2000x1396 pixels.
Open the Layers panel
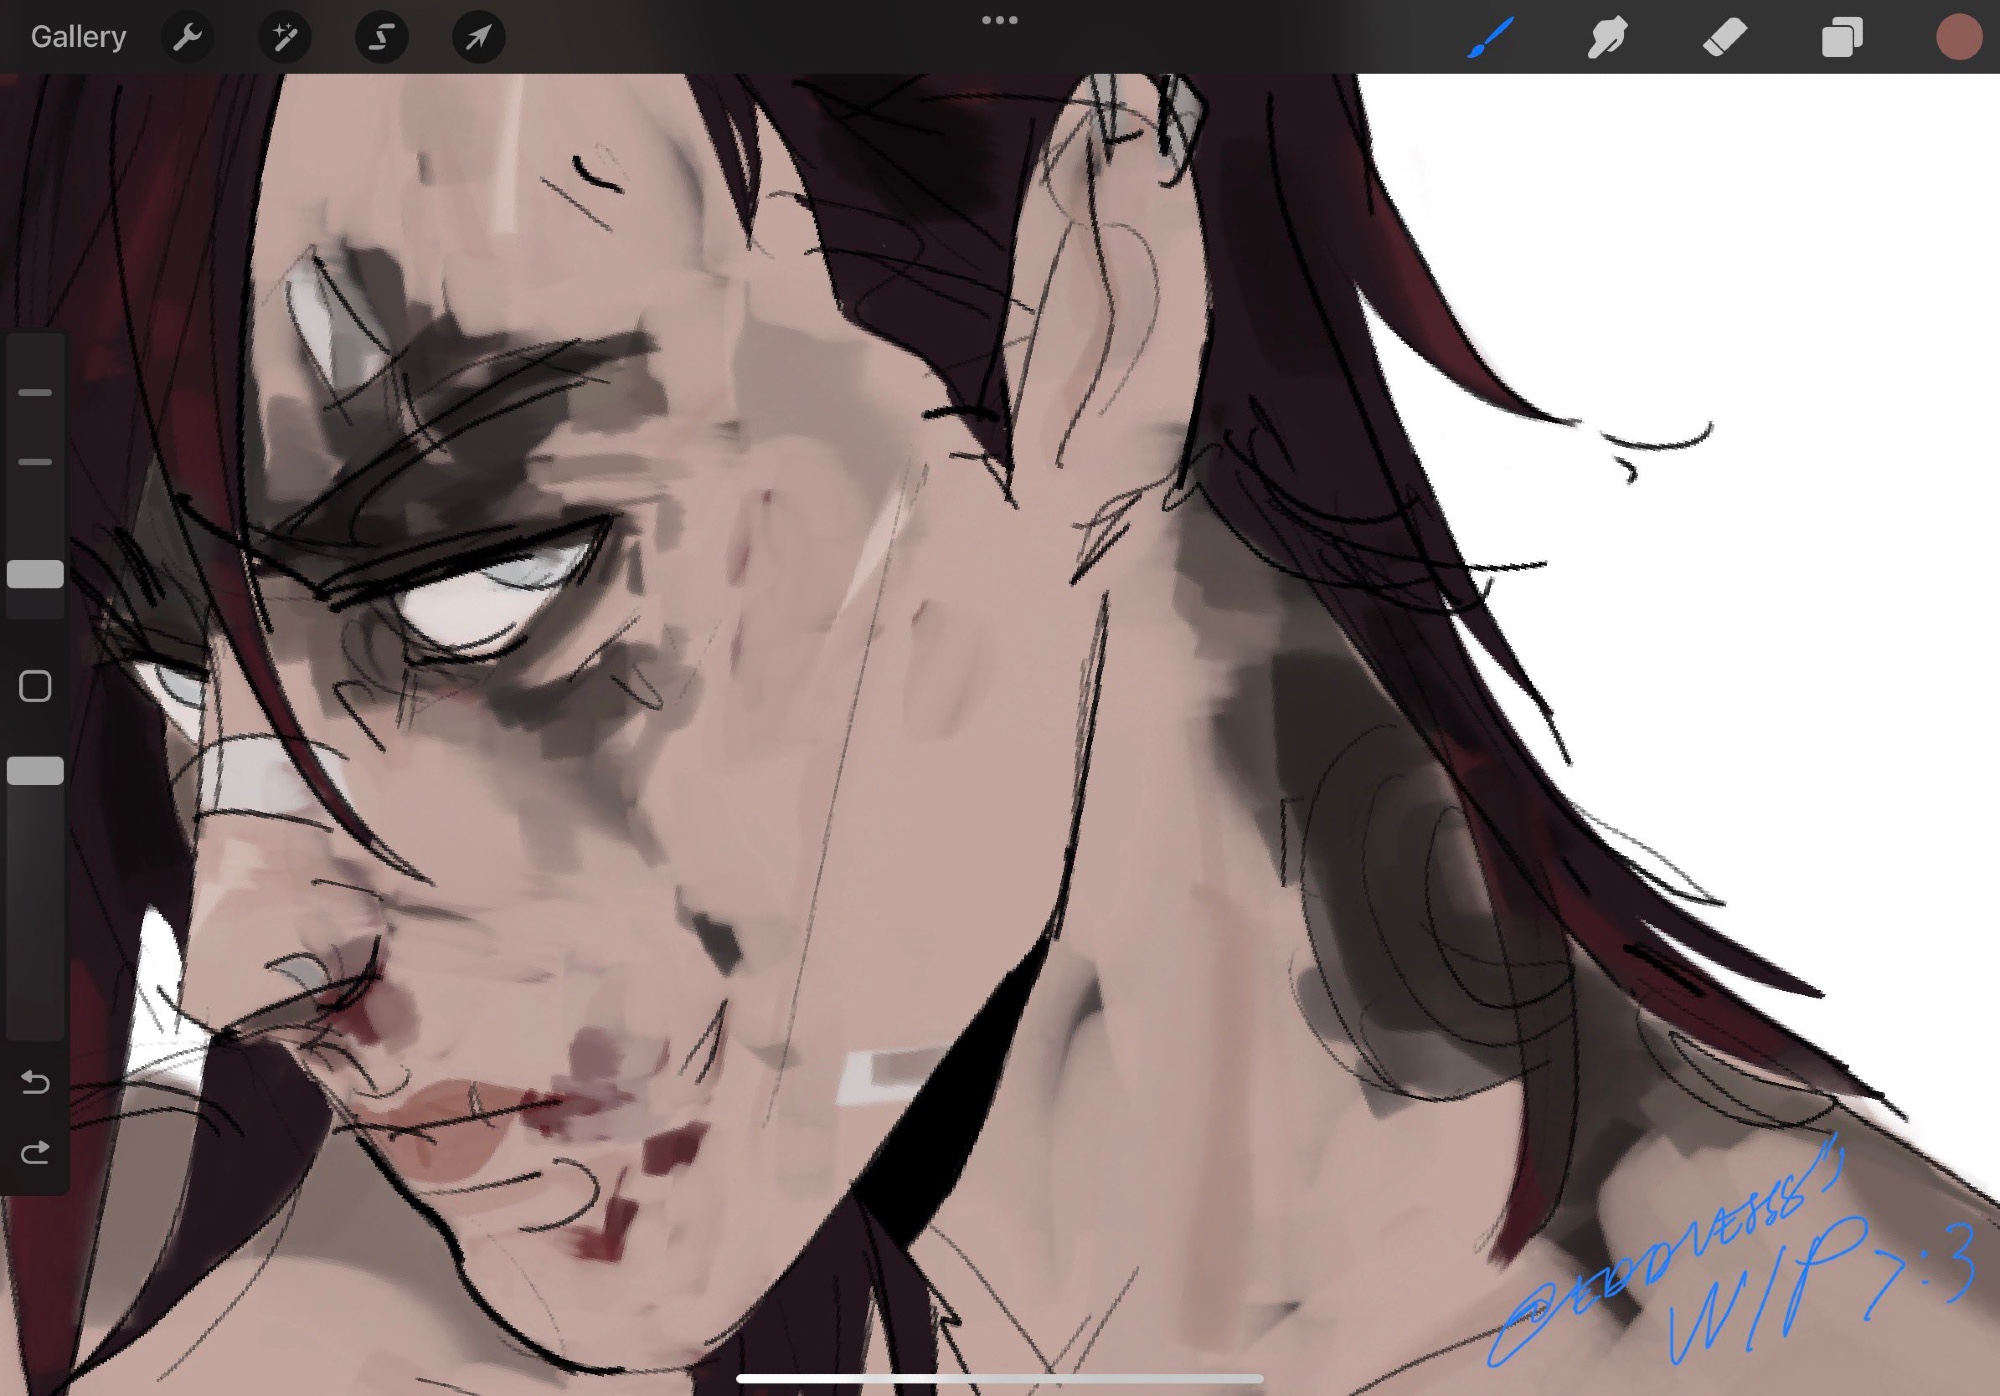point(1841,38)
